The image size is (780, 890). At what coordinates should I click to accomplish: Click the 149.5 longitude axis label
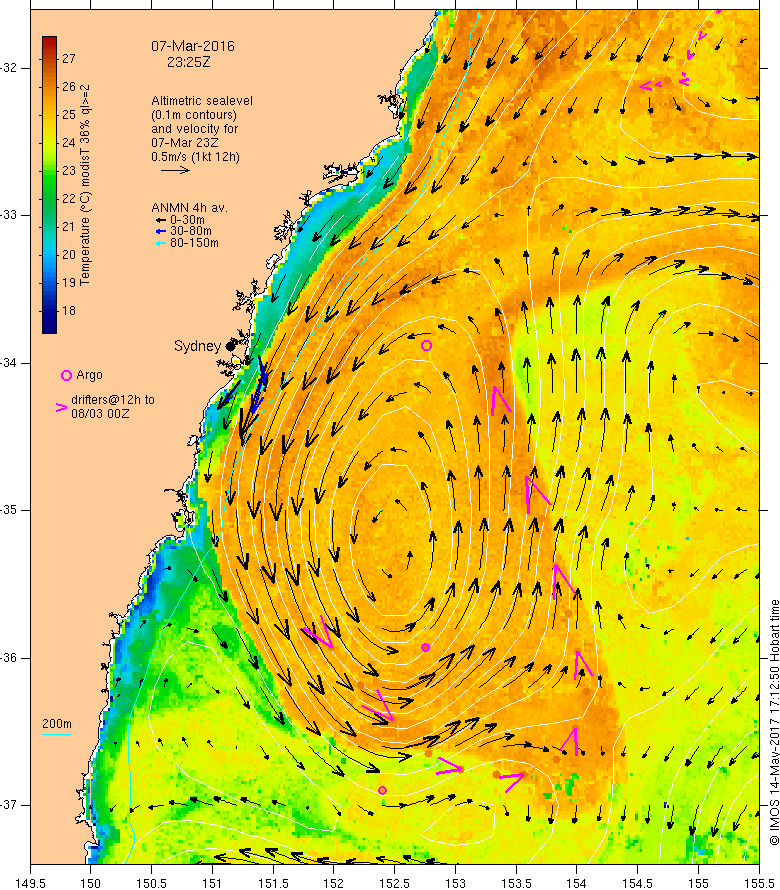click(30, 883)
